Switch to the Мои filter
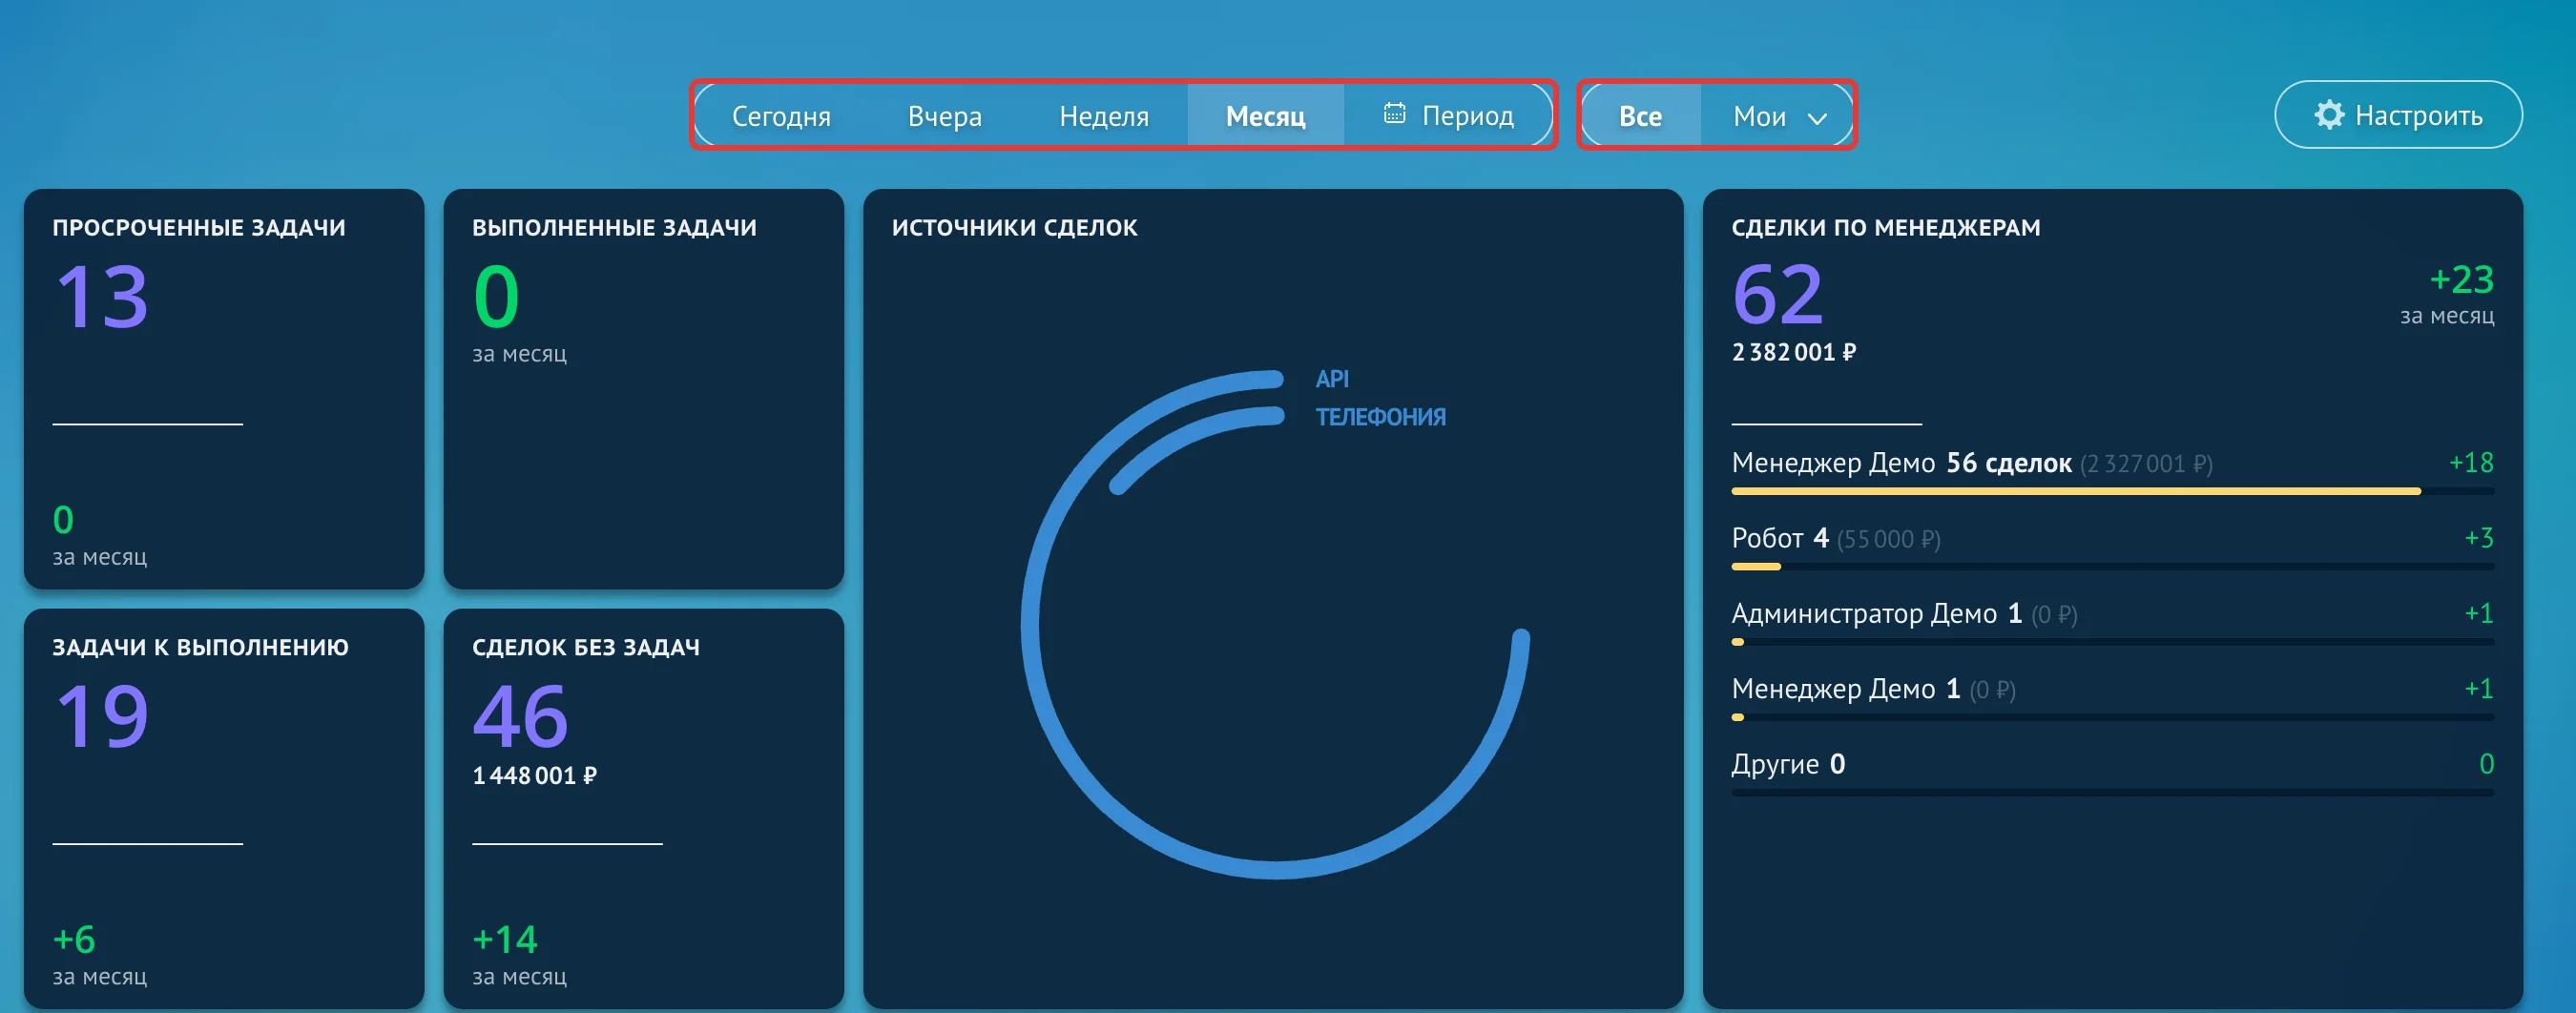Viewport: 2576px width, 1013px height. coord(1759,117)
